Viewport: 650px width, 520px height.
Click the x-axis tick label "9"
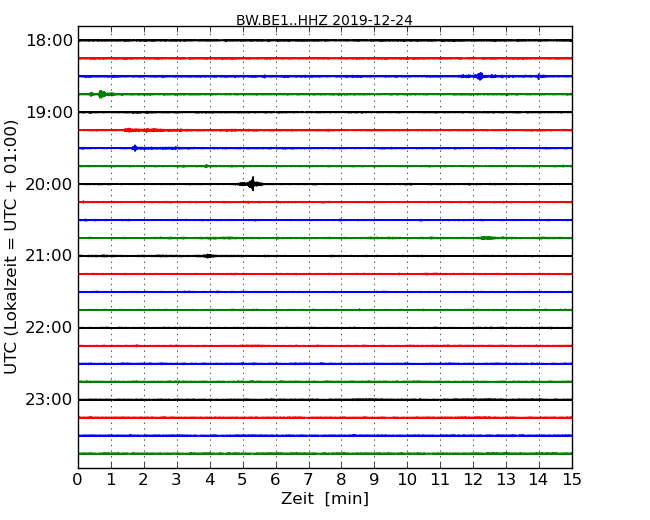tap(374, 479)
